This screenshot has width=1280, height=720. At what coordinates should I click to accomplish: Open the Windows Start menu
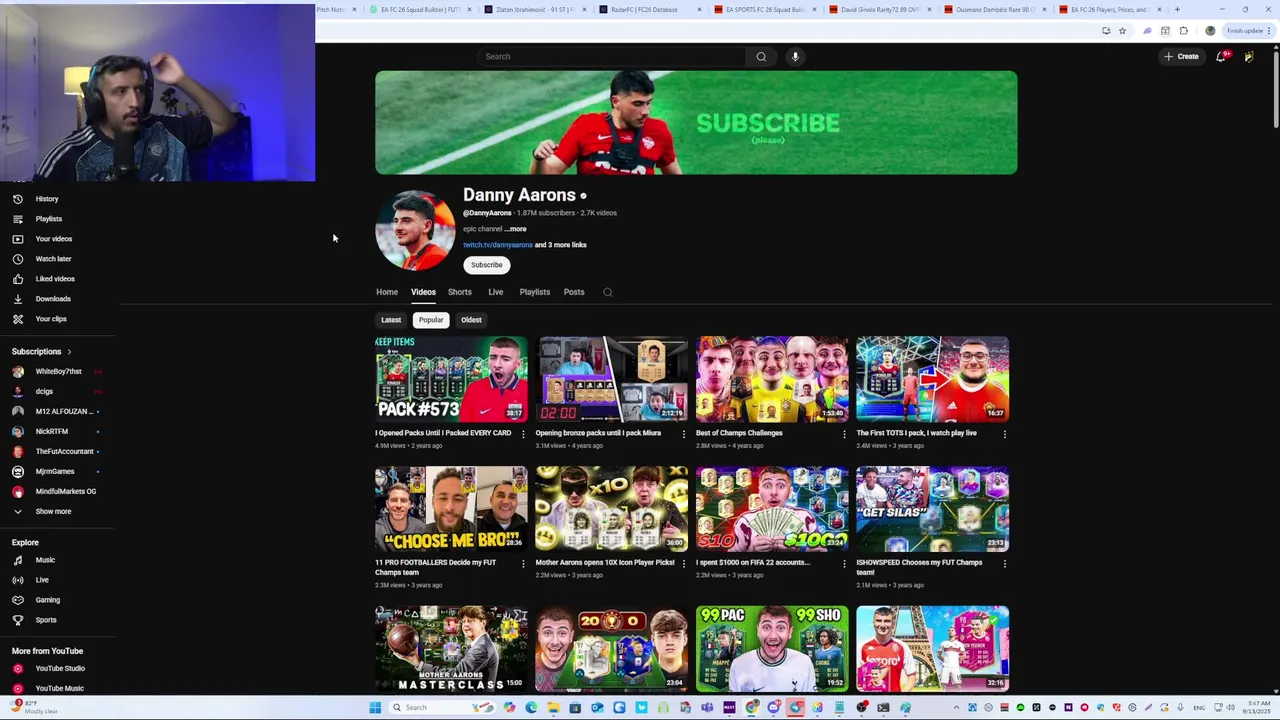coord(375,708)
